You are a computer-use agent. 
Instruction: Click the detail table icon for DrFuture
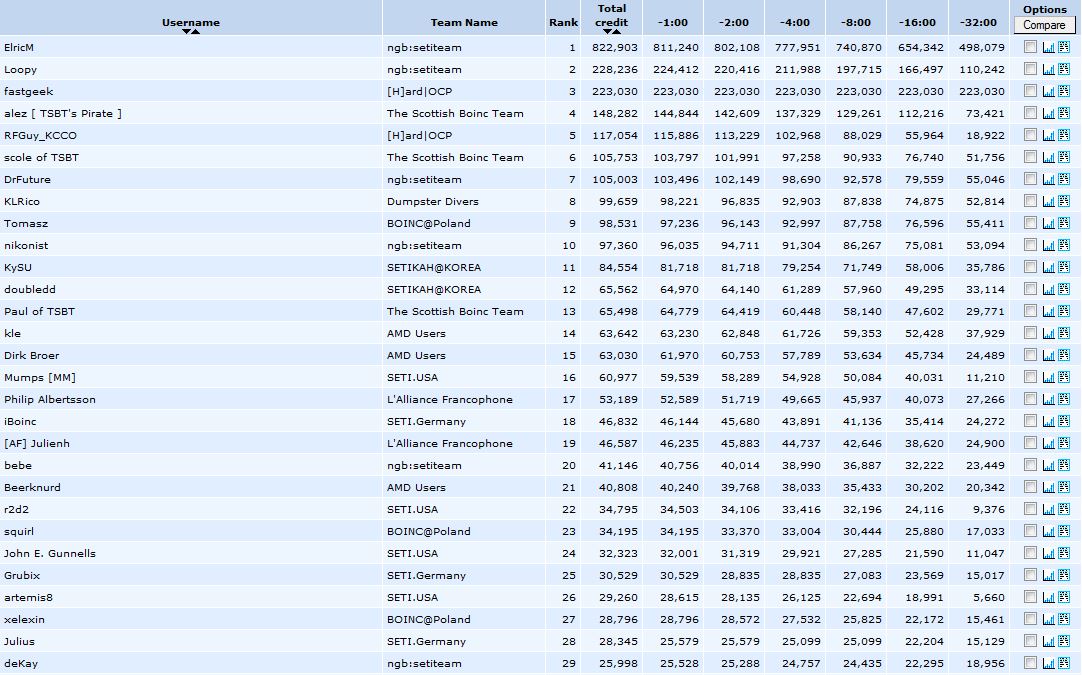point(1063,180)
